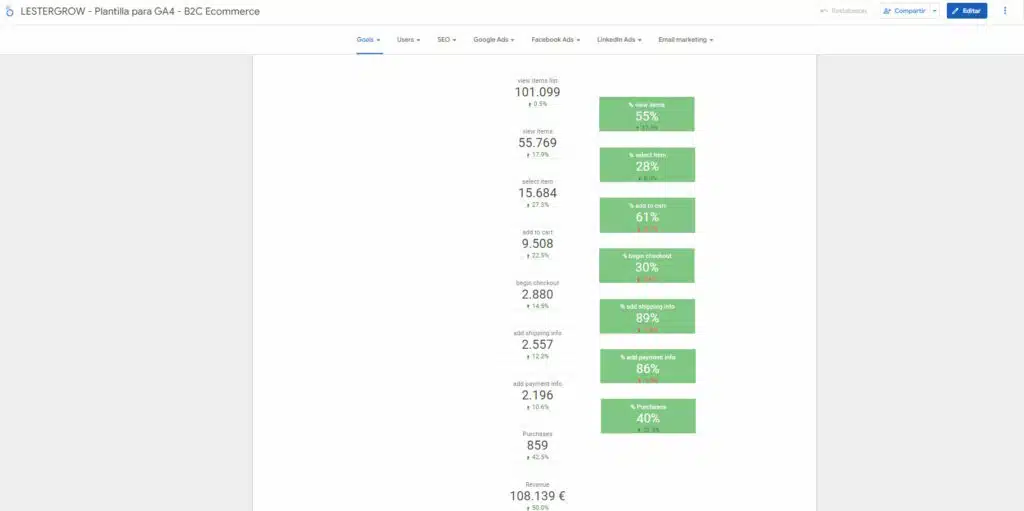Click the % begin checkout 30% scorecard
This screenshot has height=511, width=1024.
pyautogui.click(x=647, y=265)
